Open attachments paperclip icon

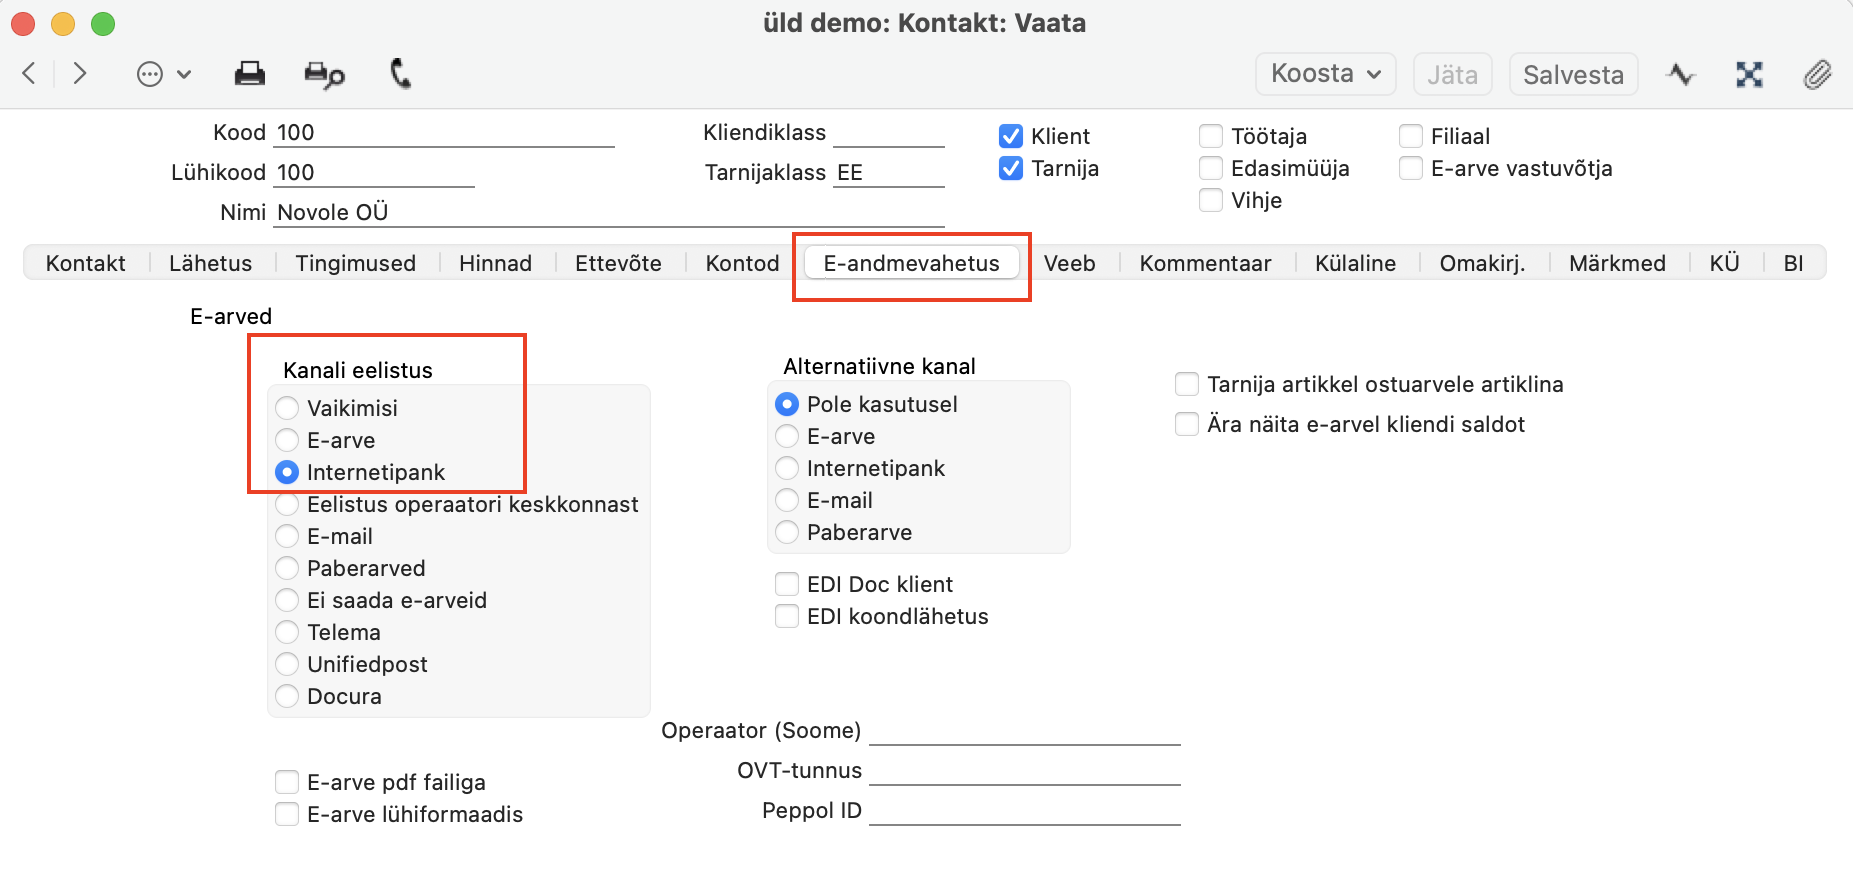tap(1817, 74)
